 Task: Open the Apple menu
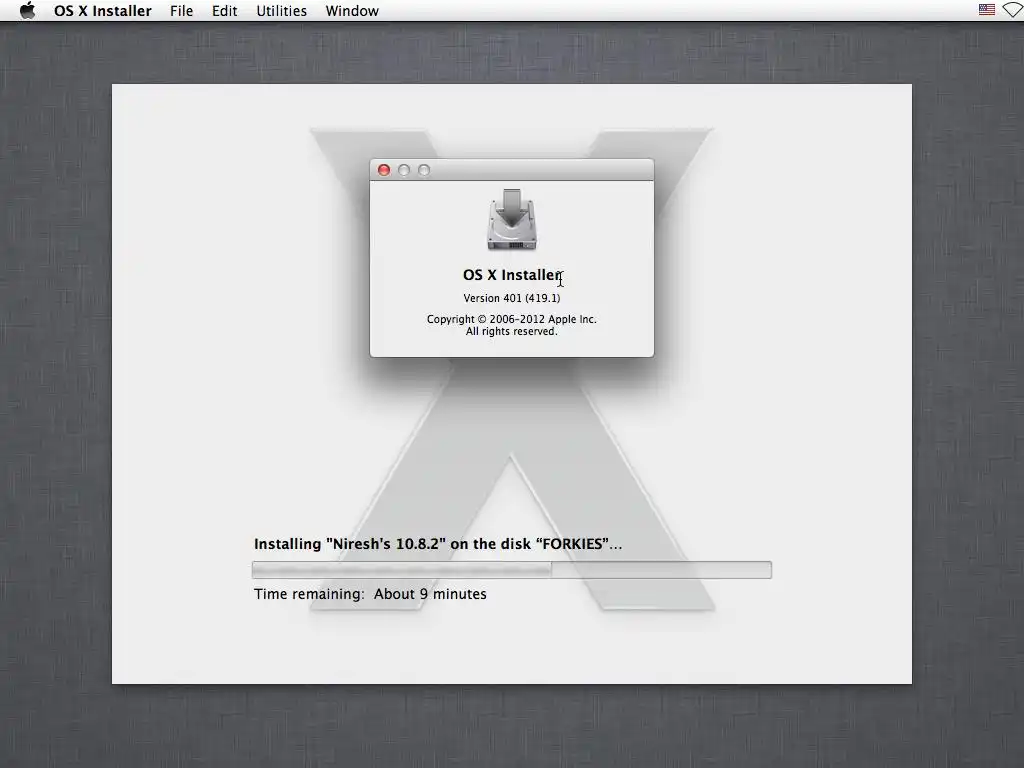click(27, 10)
